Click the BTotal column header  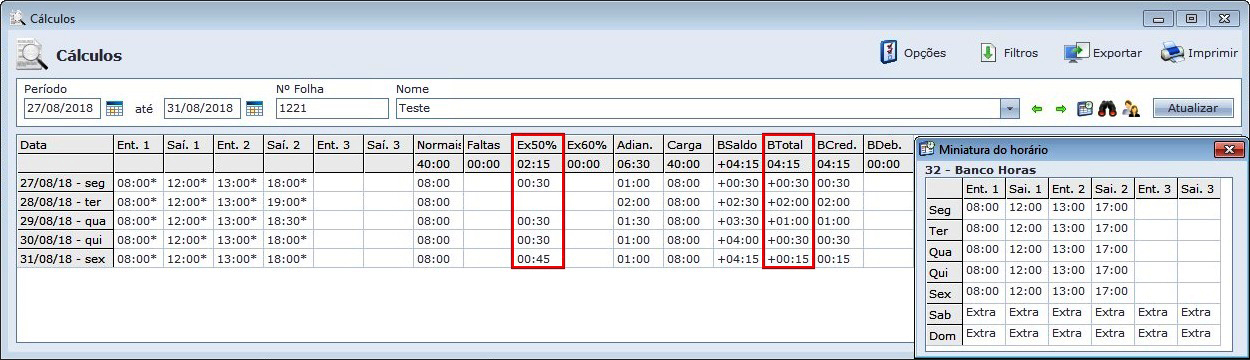coord(788,145)
